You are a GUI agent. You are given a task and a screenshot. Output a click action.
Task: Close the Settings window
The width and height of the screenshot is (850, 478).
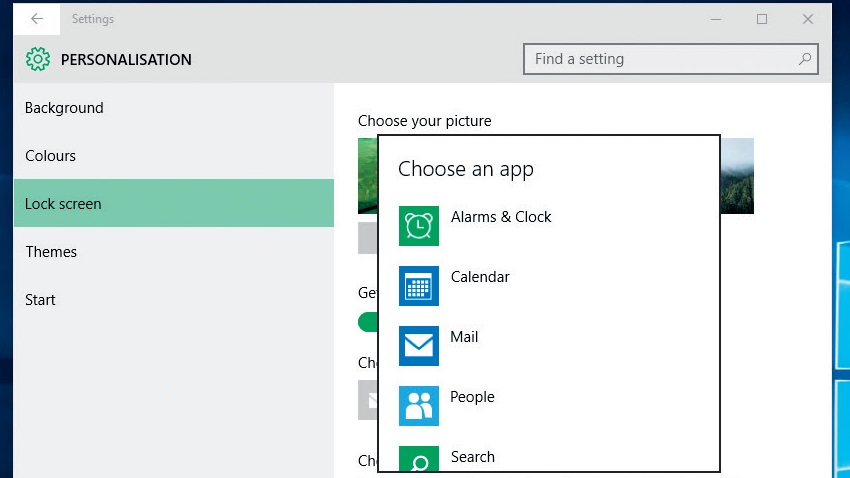(808, 19)
